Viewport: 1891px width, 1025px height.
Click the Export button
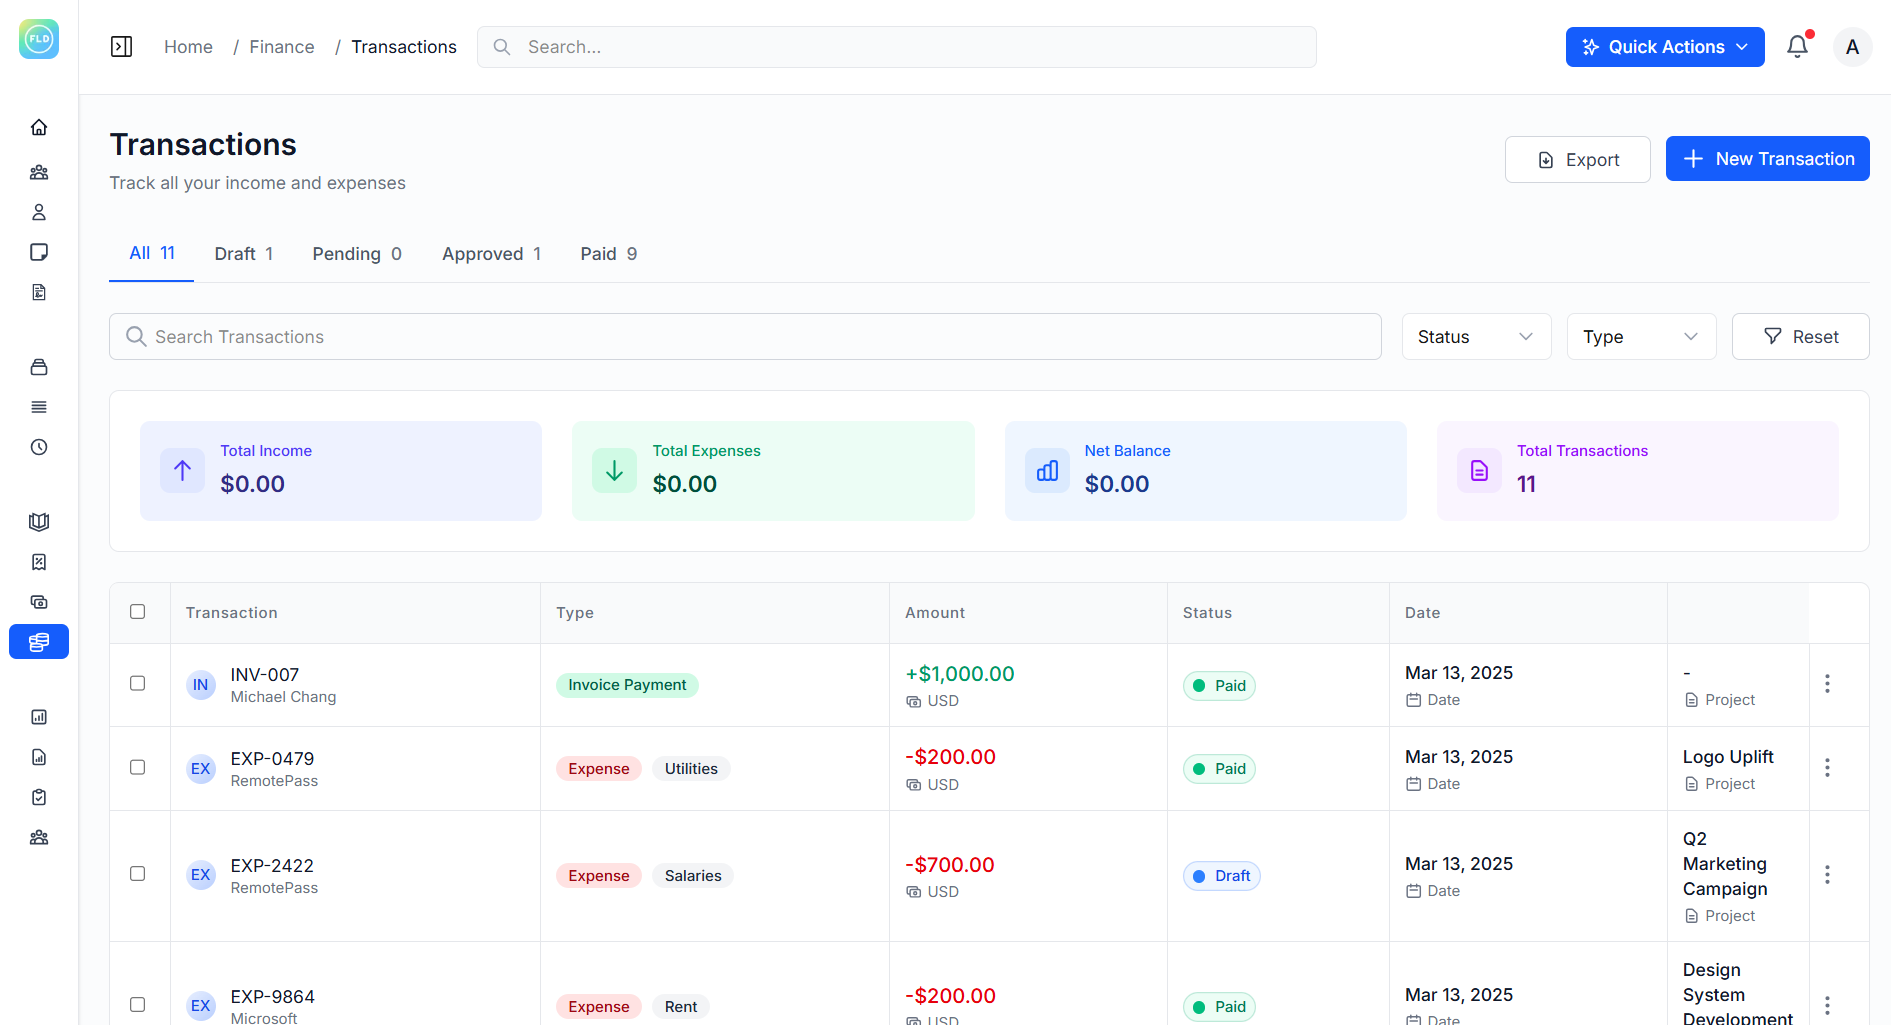pos(1578,160)
